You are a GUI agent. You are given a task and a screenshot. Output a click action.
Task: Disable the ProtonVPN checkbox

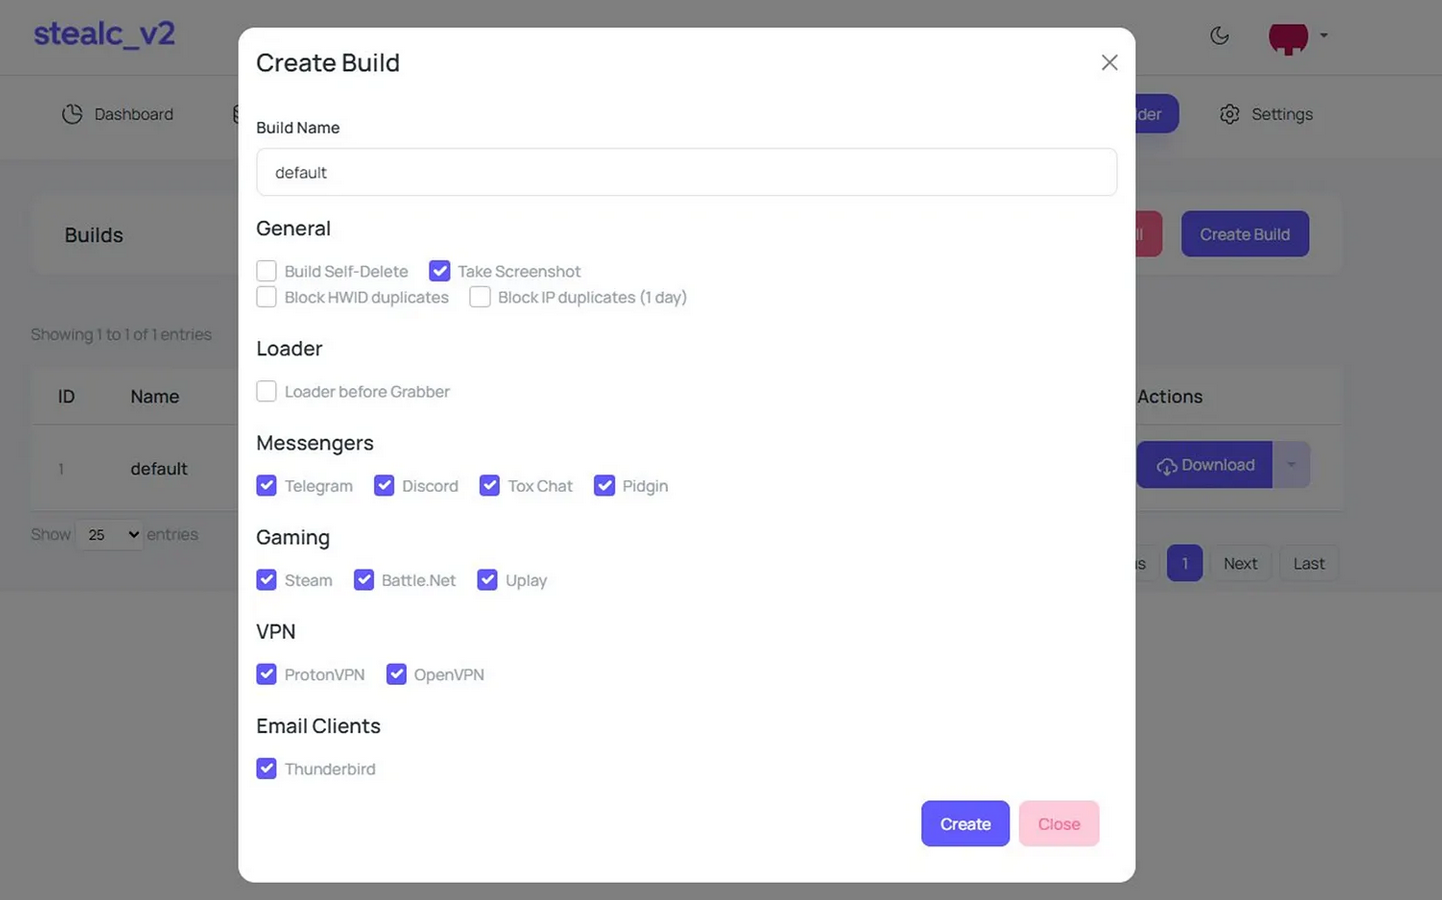pyautogui.click(x=266, y=674)
